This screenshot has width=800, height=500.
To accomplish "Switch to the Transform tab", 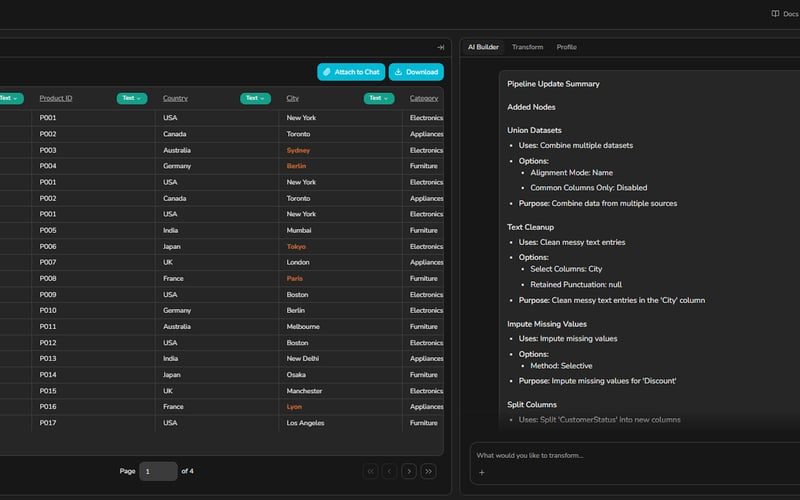I will coord(527,47).
